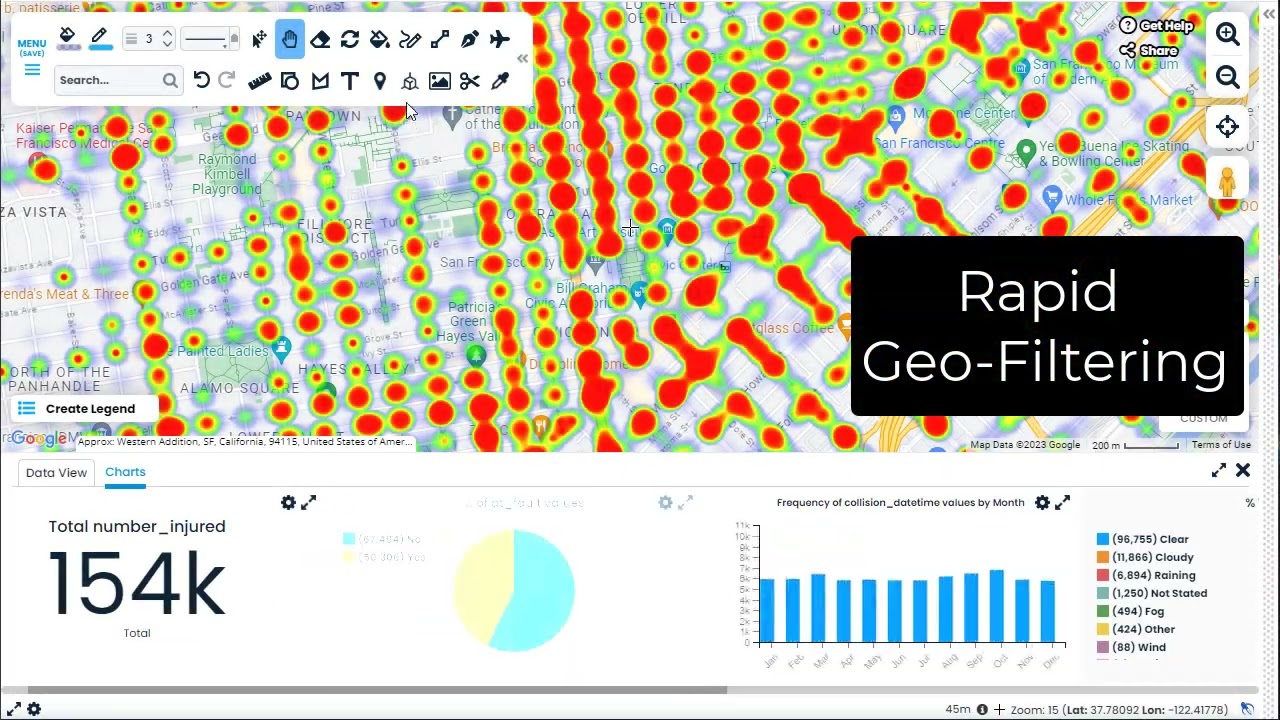Select the ruler measure tool
Viewport: 1280px width, 720px height.
tap(259, 81)
